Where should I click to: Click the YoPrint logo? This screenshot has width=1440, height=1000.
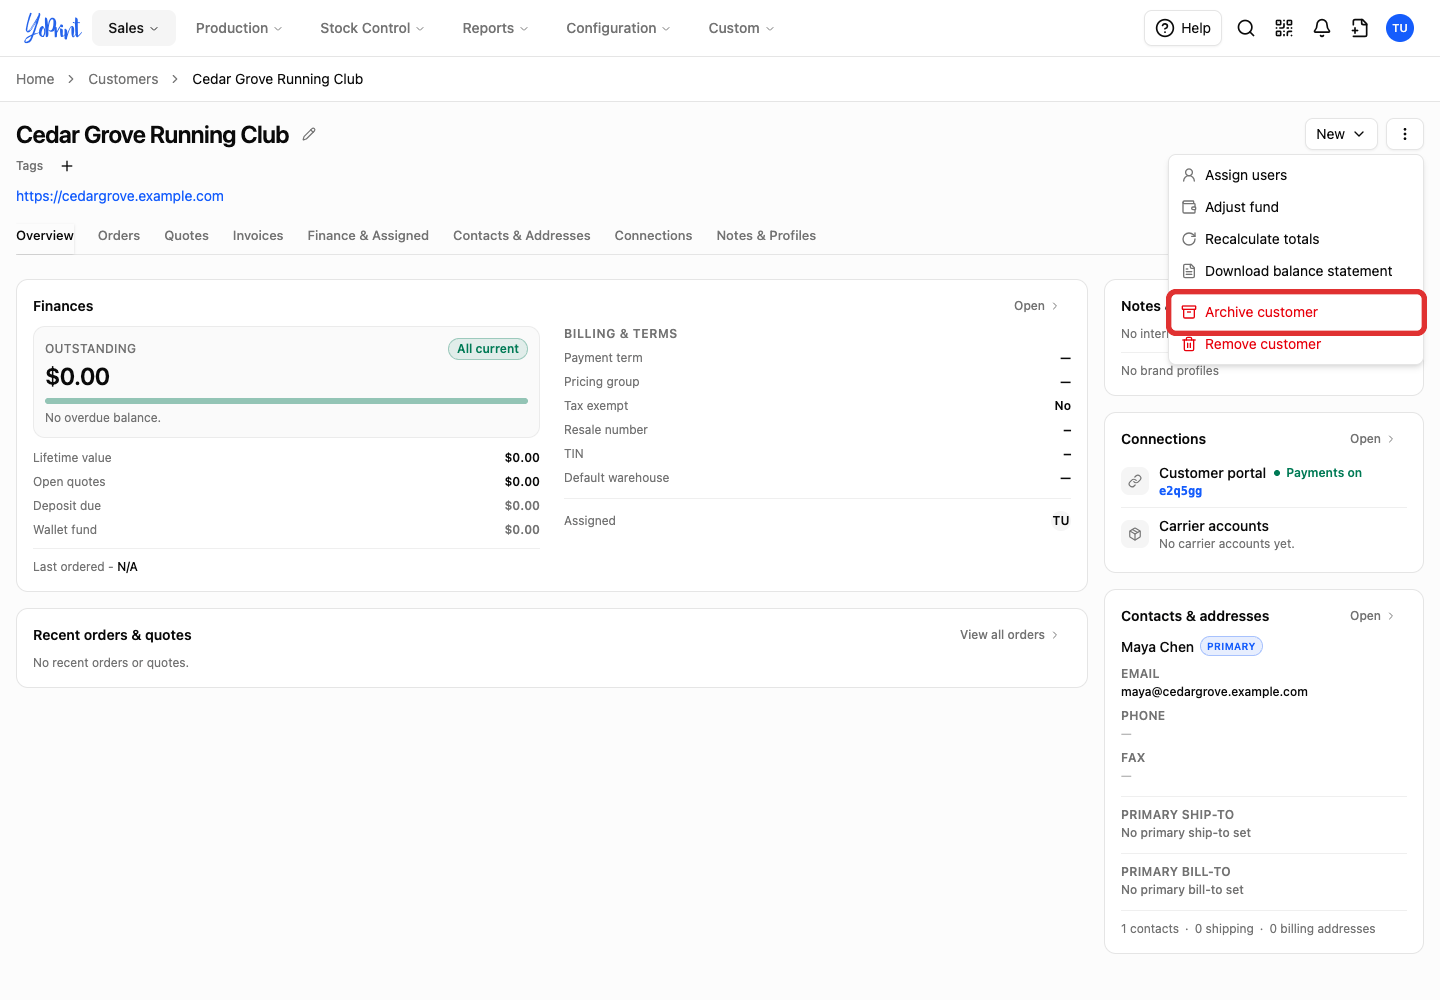pos(52,28)
